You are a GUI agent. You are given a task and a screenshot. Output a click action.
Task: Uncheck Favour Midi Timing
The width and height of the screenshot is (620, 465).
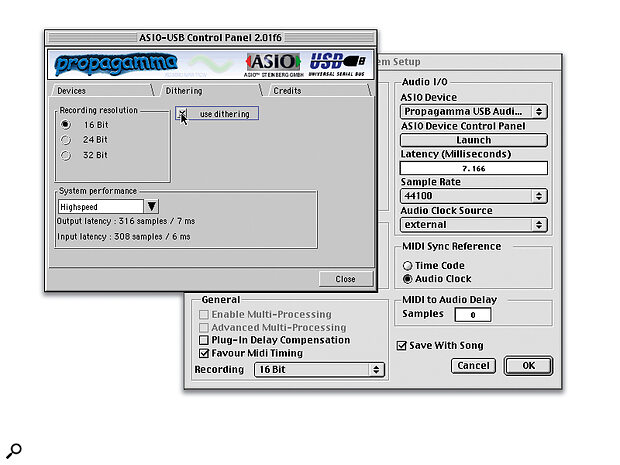coord(204,353)
